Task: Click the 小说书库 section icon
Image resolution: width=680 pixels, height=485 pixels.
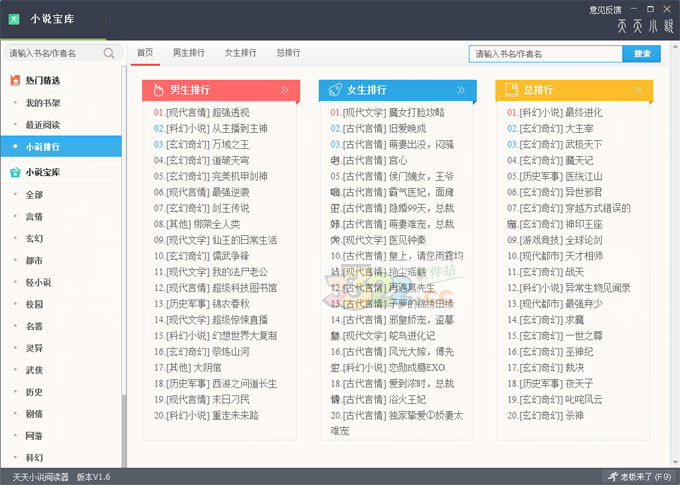Action: pyautogui.click(x=15, y=172)
